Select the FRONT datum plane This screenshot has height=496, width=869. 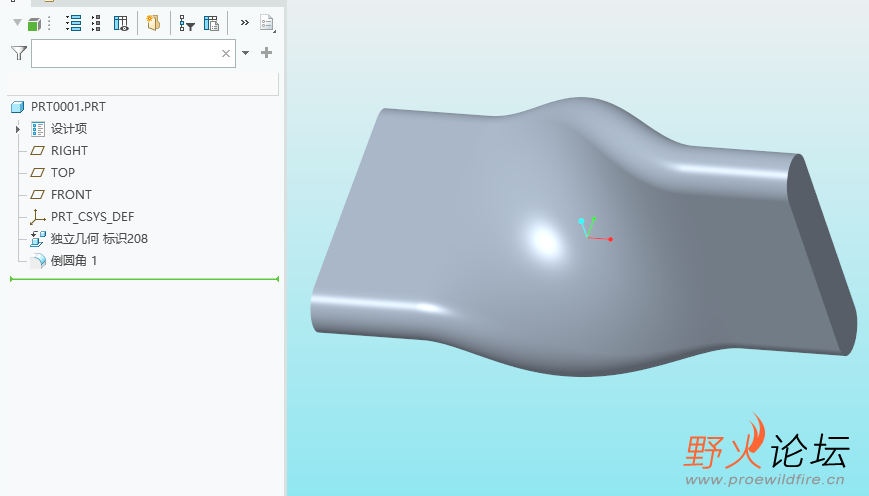coord(71,195)
